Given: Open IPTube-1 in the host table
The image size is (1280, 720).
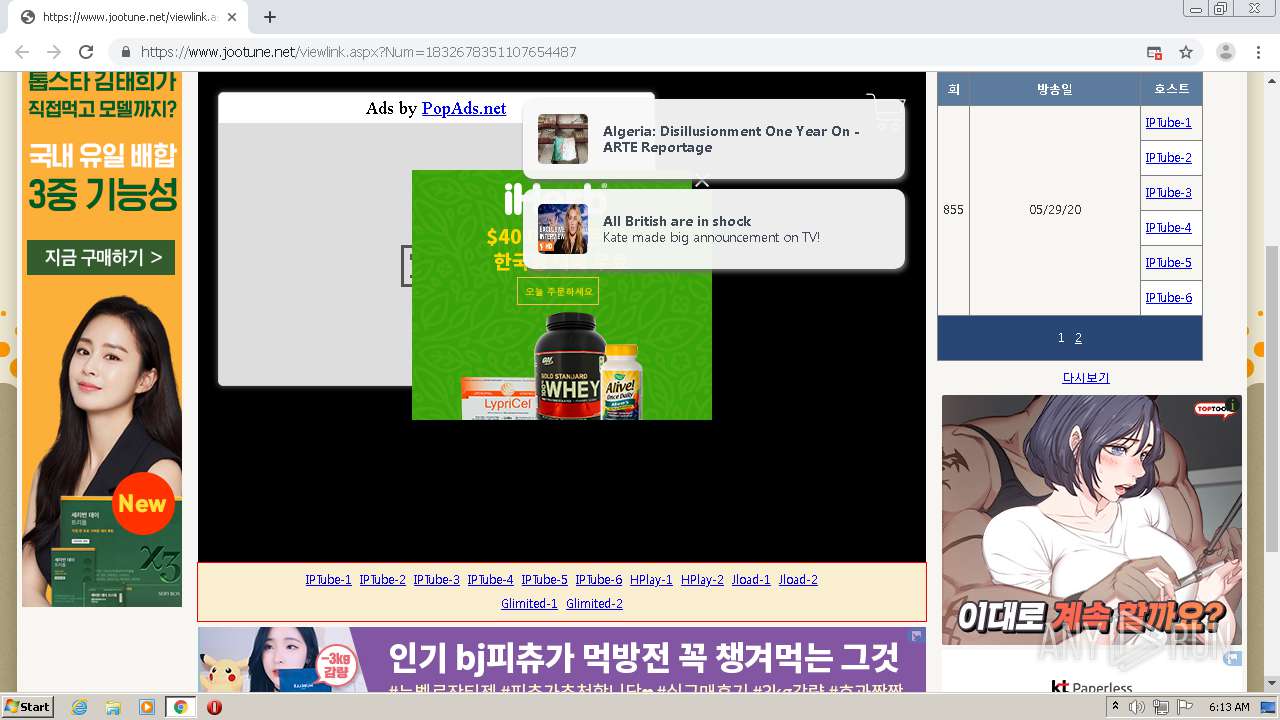Looking at the screenshot, I should [x=1168, y=123].
